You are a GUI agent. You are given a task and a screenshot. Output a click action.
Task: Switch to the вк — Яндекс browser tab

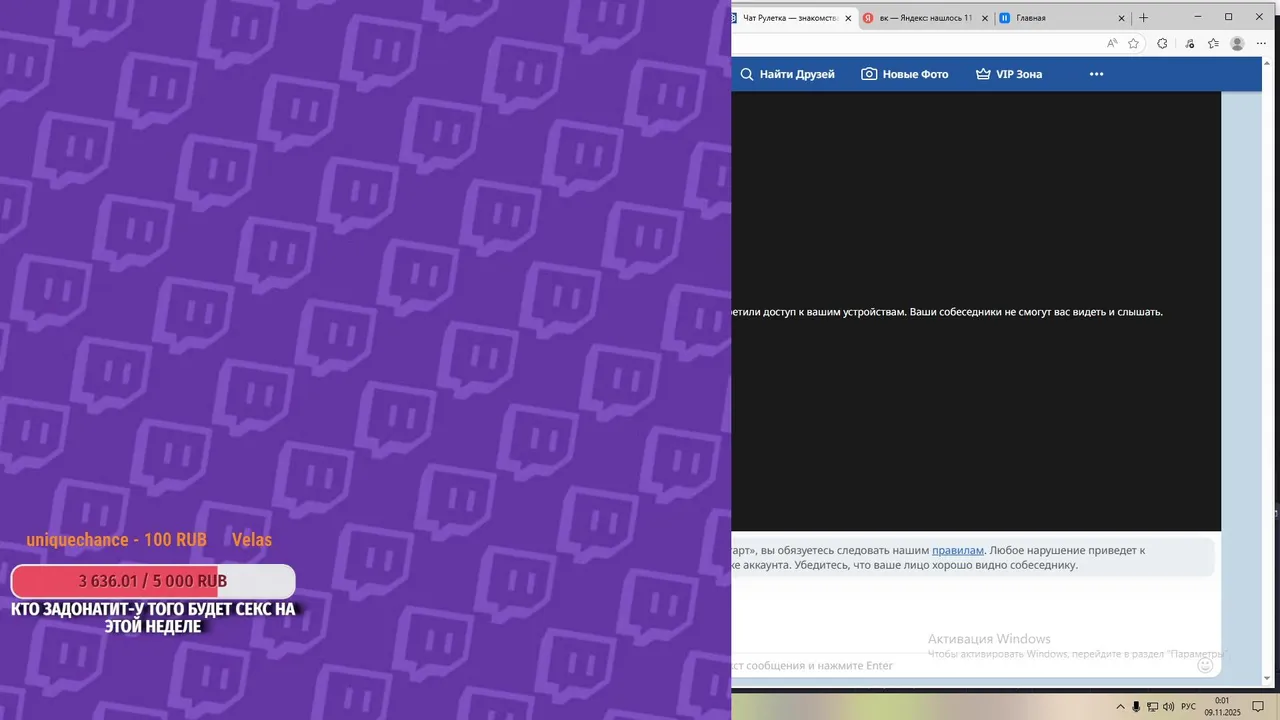(926, 18)
